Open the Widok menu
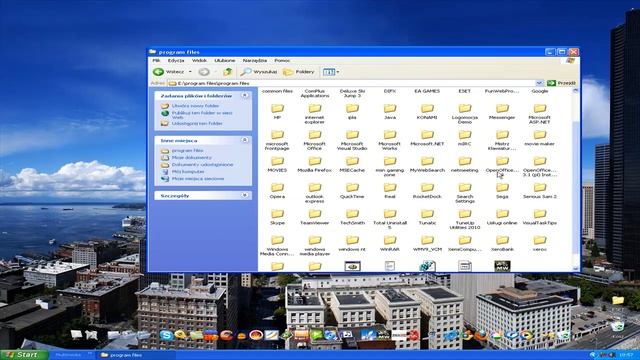Screen dimensions: 640x360 pyautogui.click(x=199, y=60)
